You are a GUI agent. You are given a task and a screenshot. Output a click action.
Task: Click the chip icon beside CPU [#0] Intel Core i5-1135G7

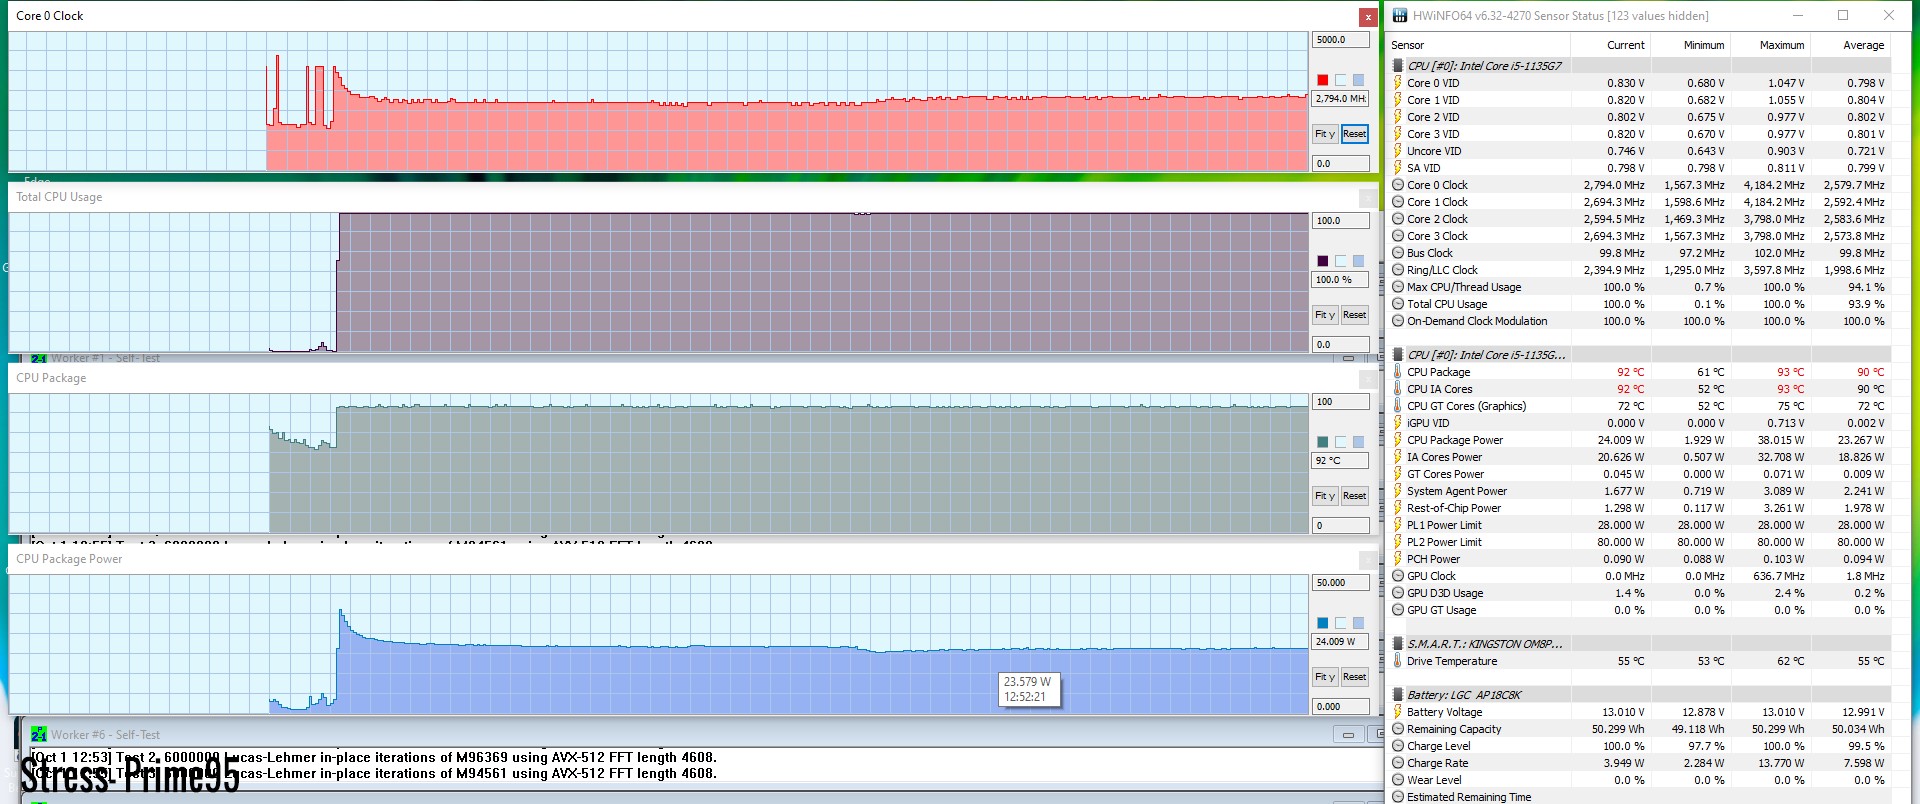1398,66
